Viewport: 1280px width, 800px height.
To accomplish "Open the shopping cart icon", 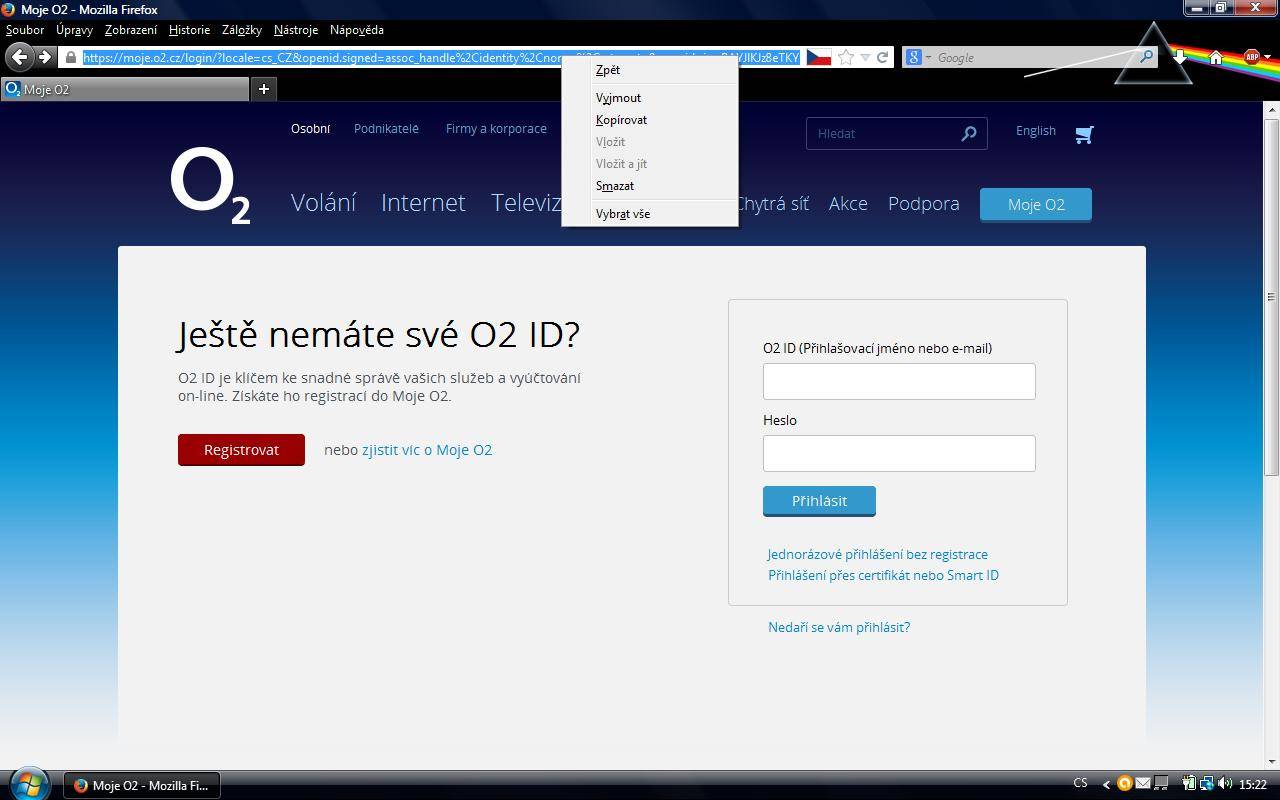I will coord(1084,134).
